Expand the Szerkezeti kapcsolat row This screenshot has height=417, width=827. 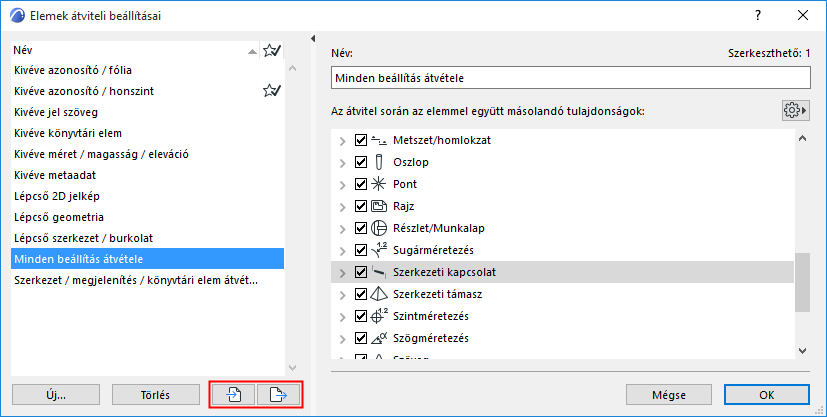coord(343,272)
